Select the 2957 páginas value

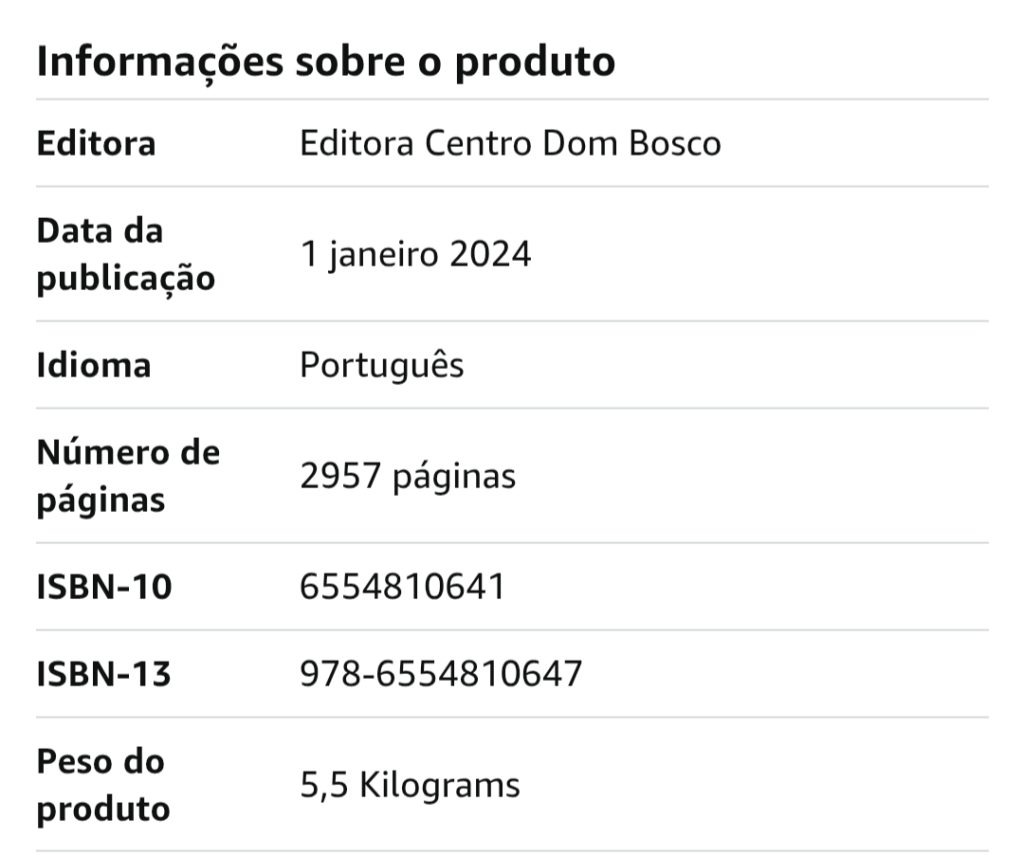(408, 477)
